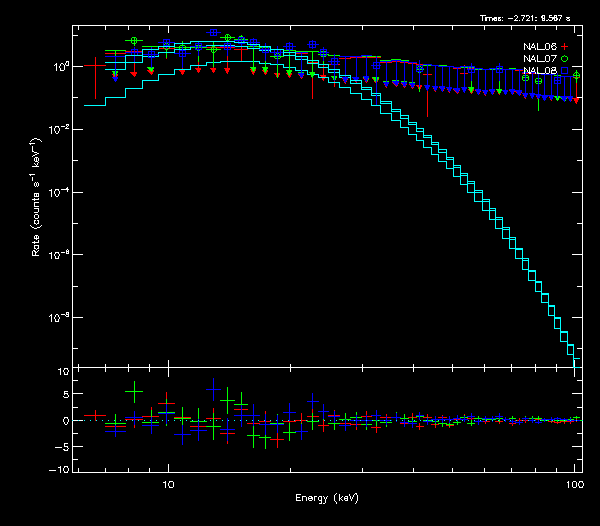Viewport: 600px width, 526px height.
Task: Click the 10 tick label on energy axis
Action: click(x=168, y=484)
